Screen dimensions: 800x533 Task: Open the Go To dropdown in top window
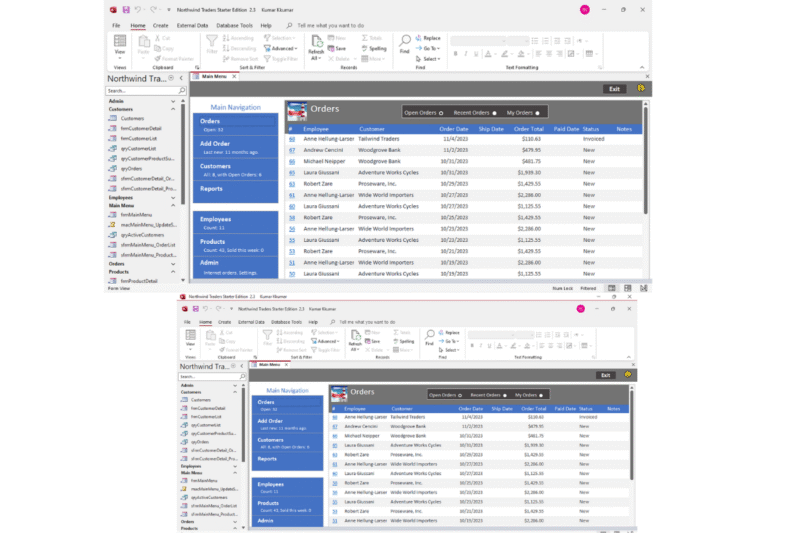(x=430, y=48)
